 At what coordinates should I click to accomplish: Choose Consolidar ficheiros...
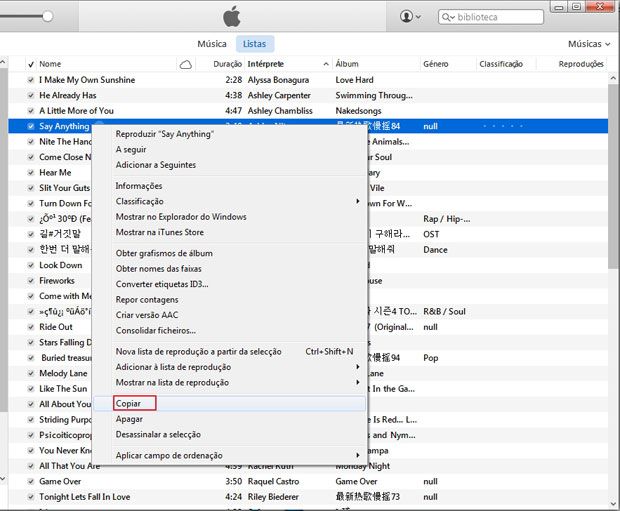coord(156,330)
